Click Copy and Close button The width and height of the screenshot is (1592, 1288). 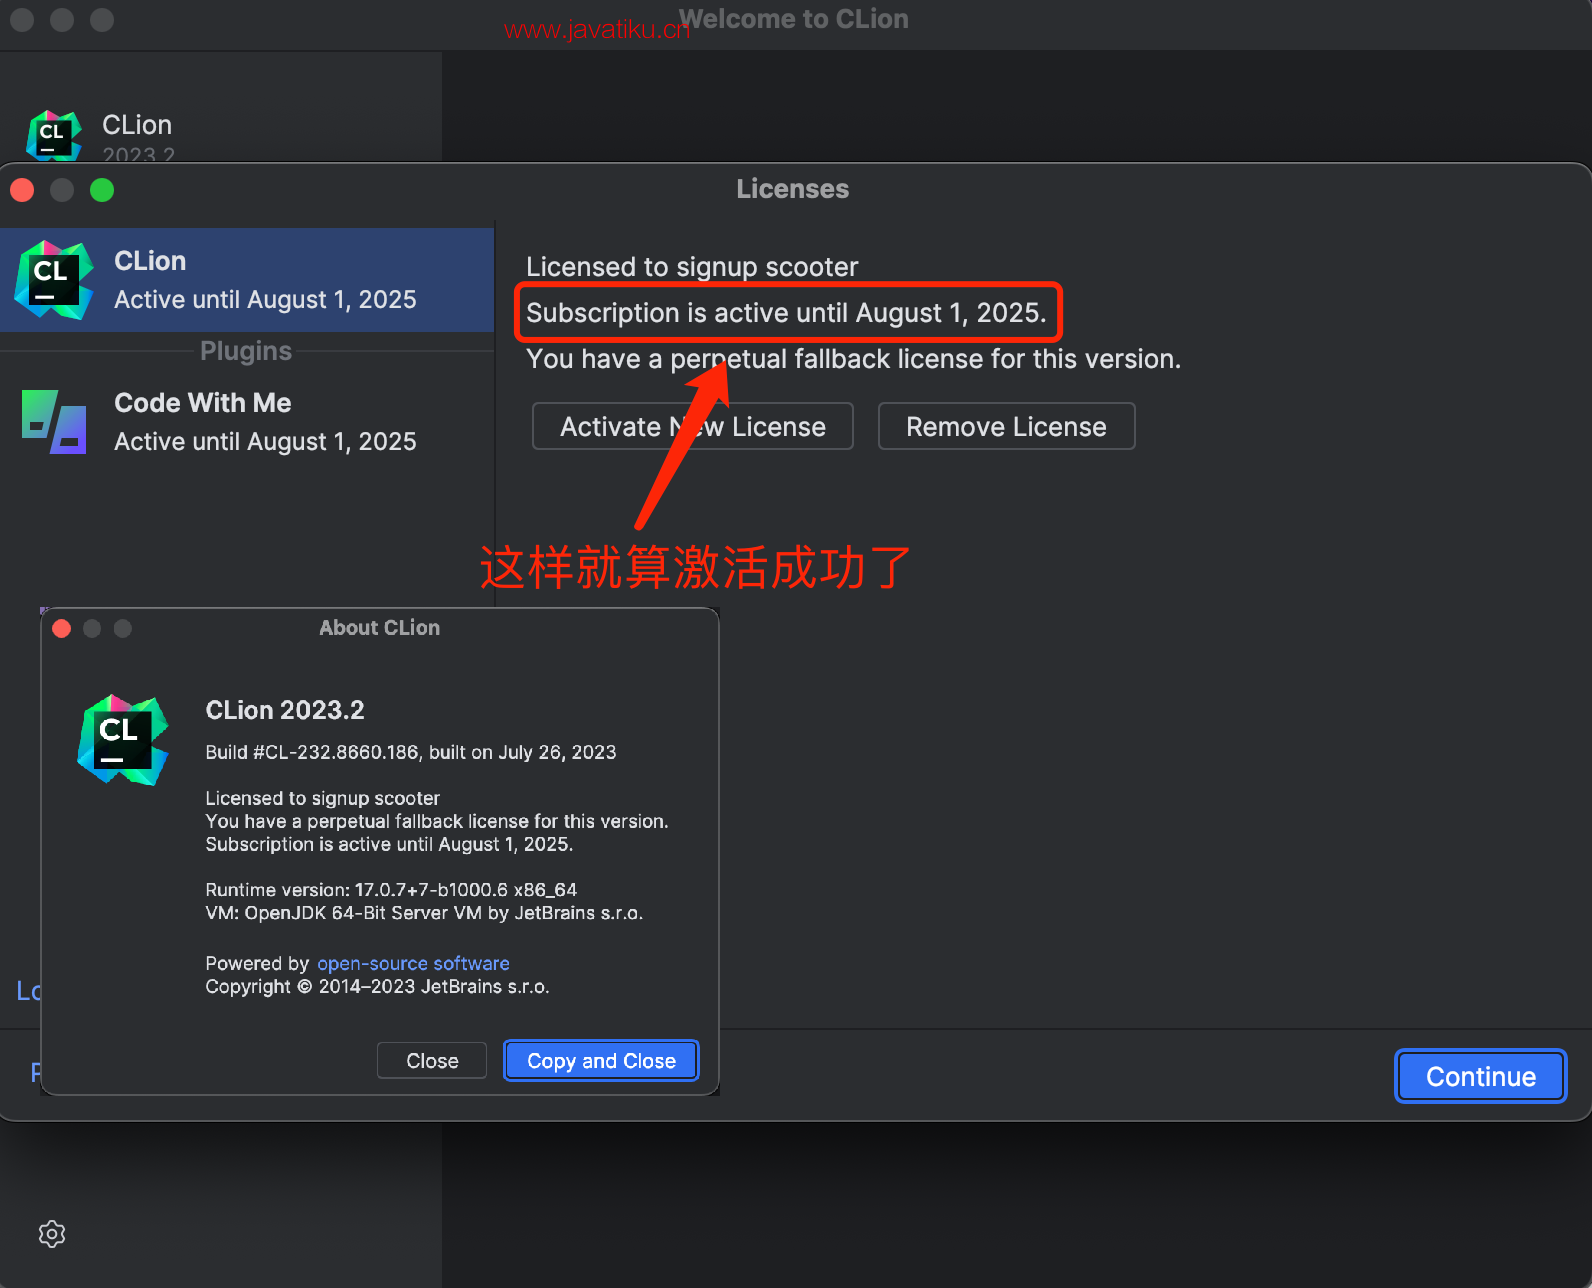click(601, 1061)
